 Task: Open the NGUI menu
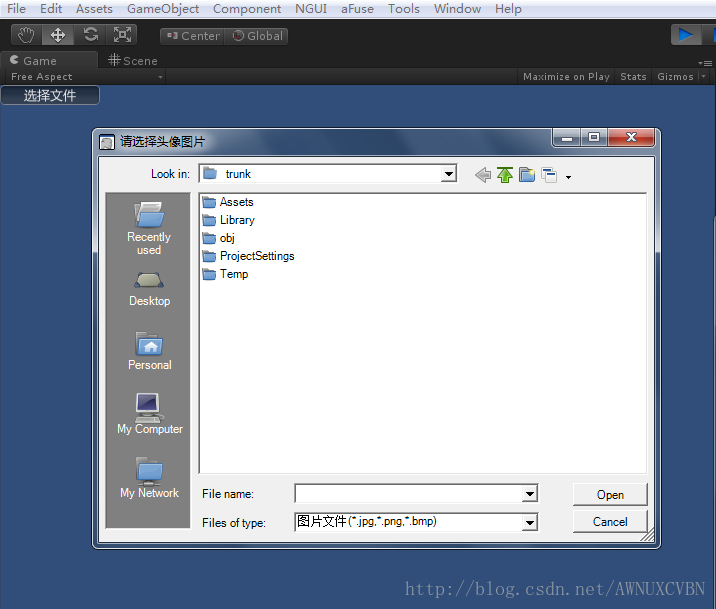point(311,9)
